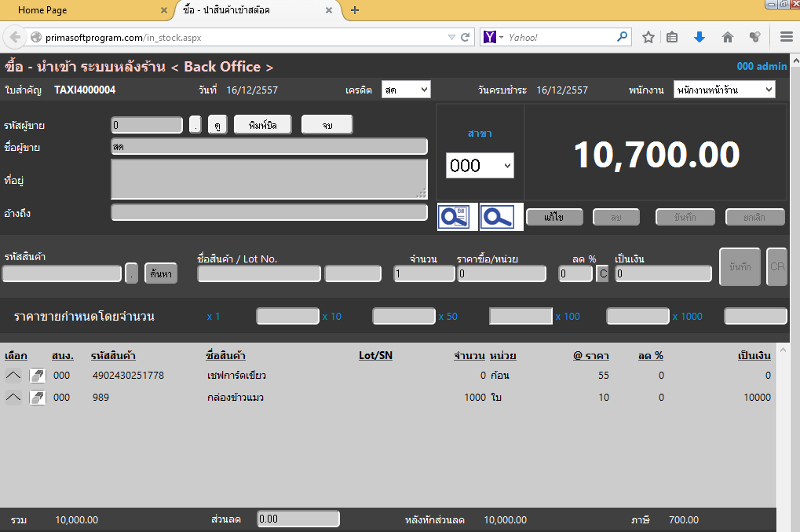This screenshot has width=800, height=532.
Task: Bookmark page with star icon
Action: pyautogui.click(x=648, y=37)
